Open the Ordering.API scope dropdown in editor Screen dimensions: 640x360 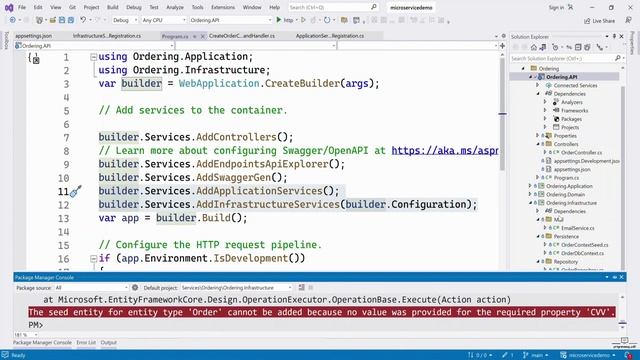(x=94, y=46)
